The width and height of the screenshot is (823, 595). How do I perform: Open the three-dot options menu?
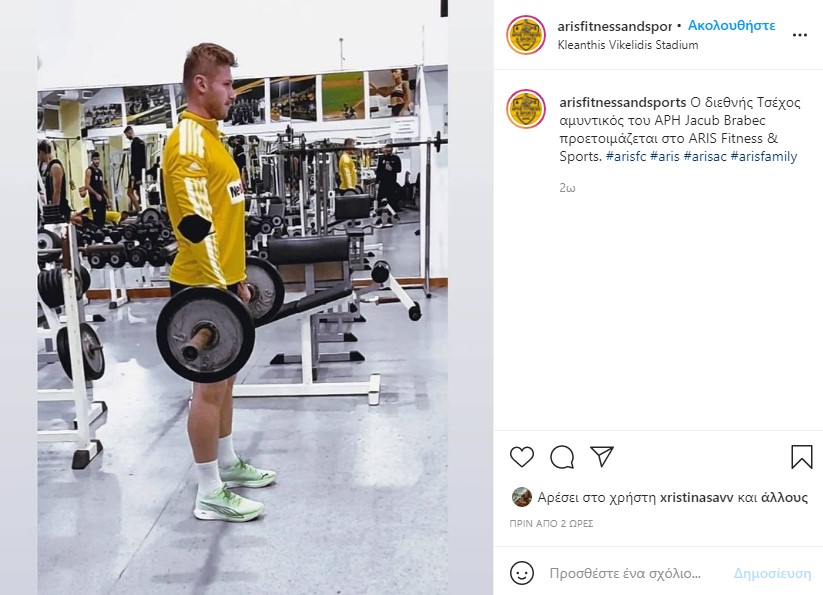799,35
